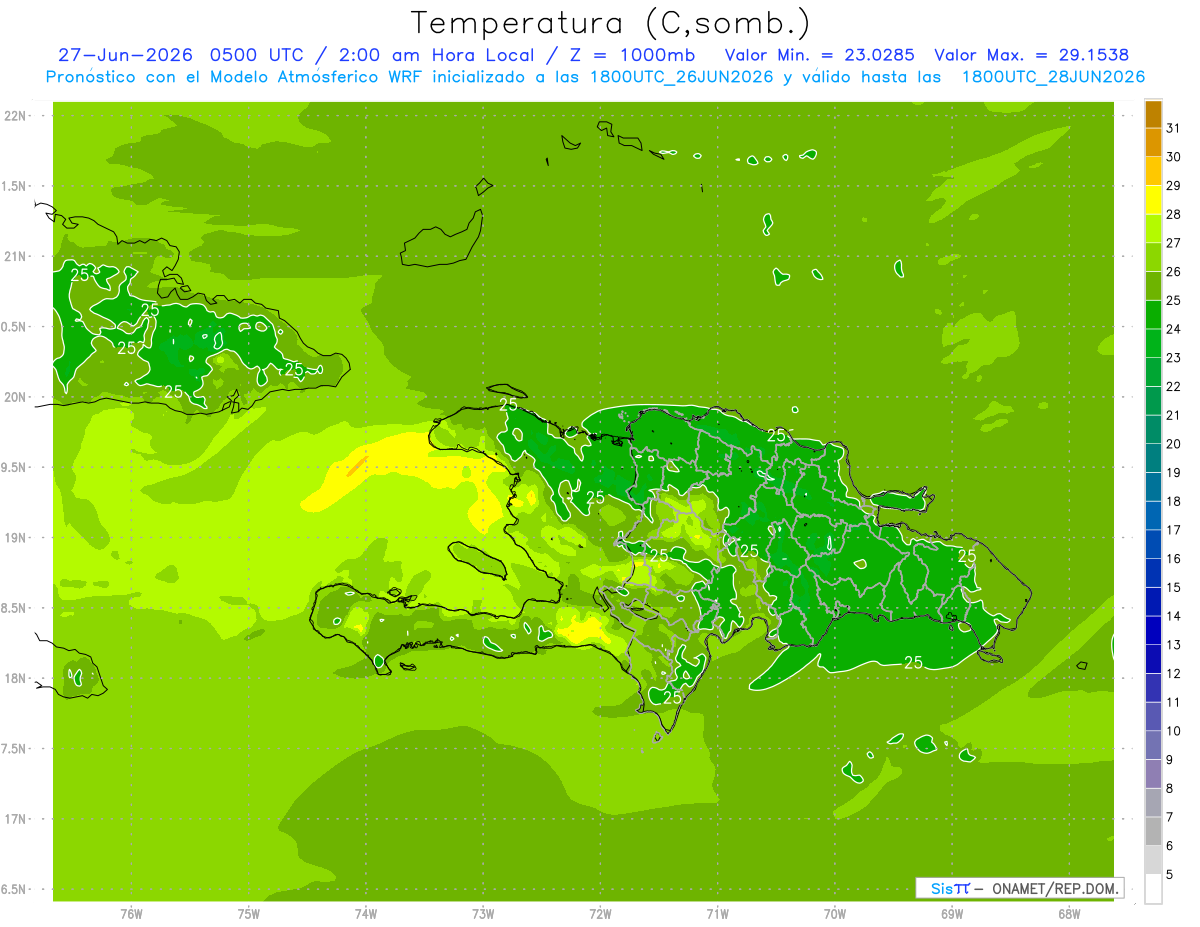The width and height of the screenshot is (1200, 927).
Task: Click the color bar label '20'
Action: tap(1174, 444)
